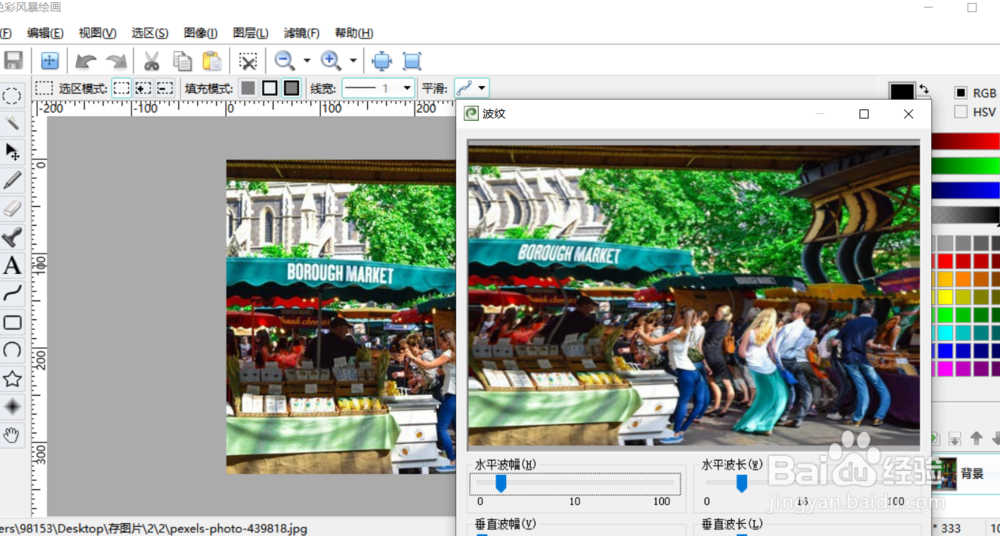Open the 图像(I) menu
1000x536 pixels.
click(201, 33)
